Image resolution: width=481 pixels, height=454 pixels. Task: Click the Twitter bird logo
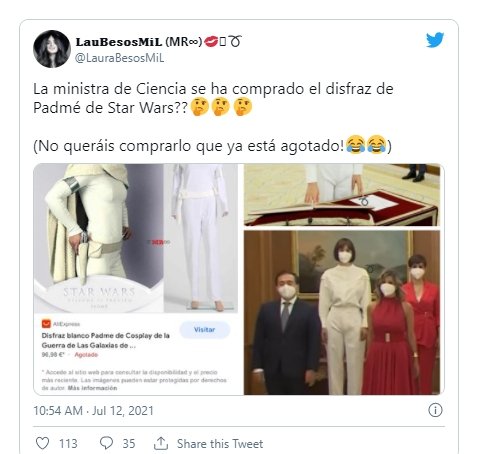tap(435, 40)
